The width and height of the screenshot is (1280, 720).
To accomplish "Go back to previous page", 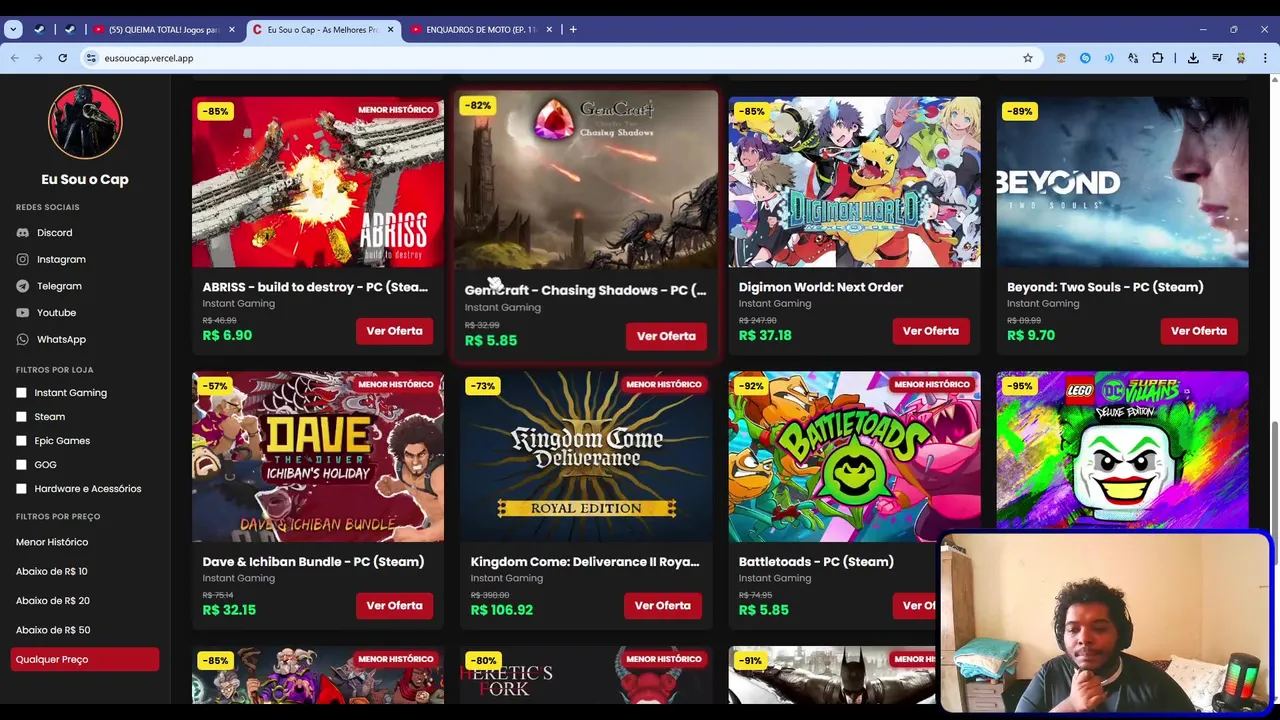I will point(14,58).
